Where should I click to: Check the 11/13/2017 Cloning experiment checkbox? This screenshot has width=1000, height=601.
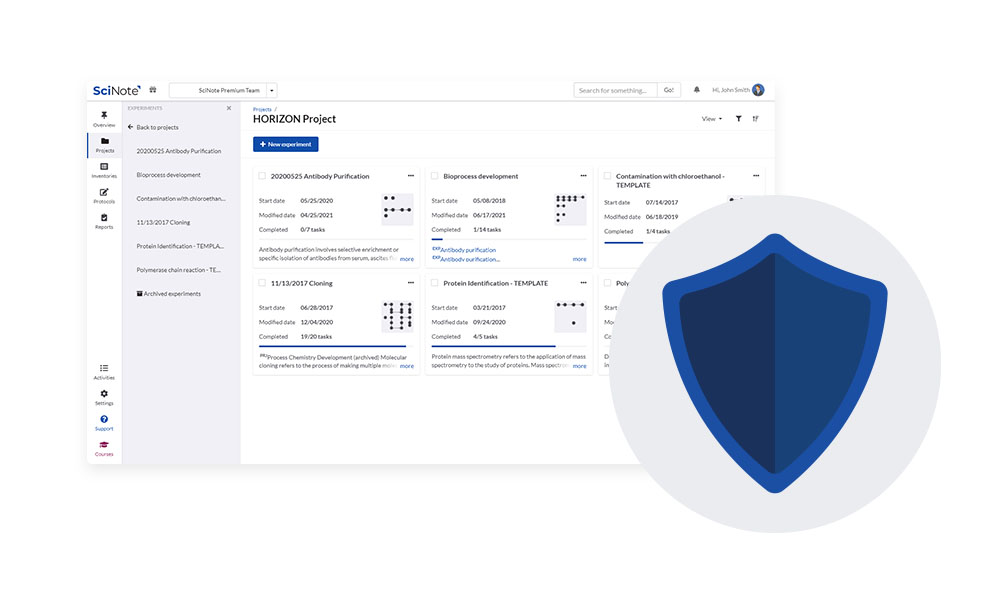(x=262, y=283)
